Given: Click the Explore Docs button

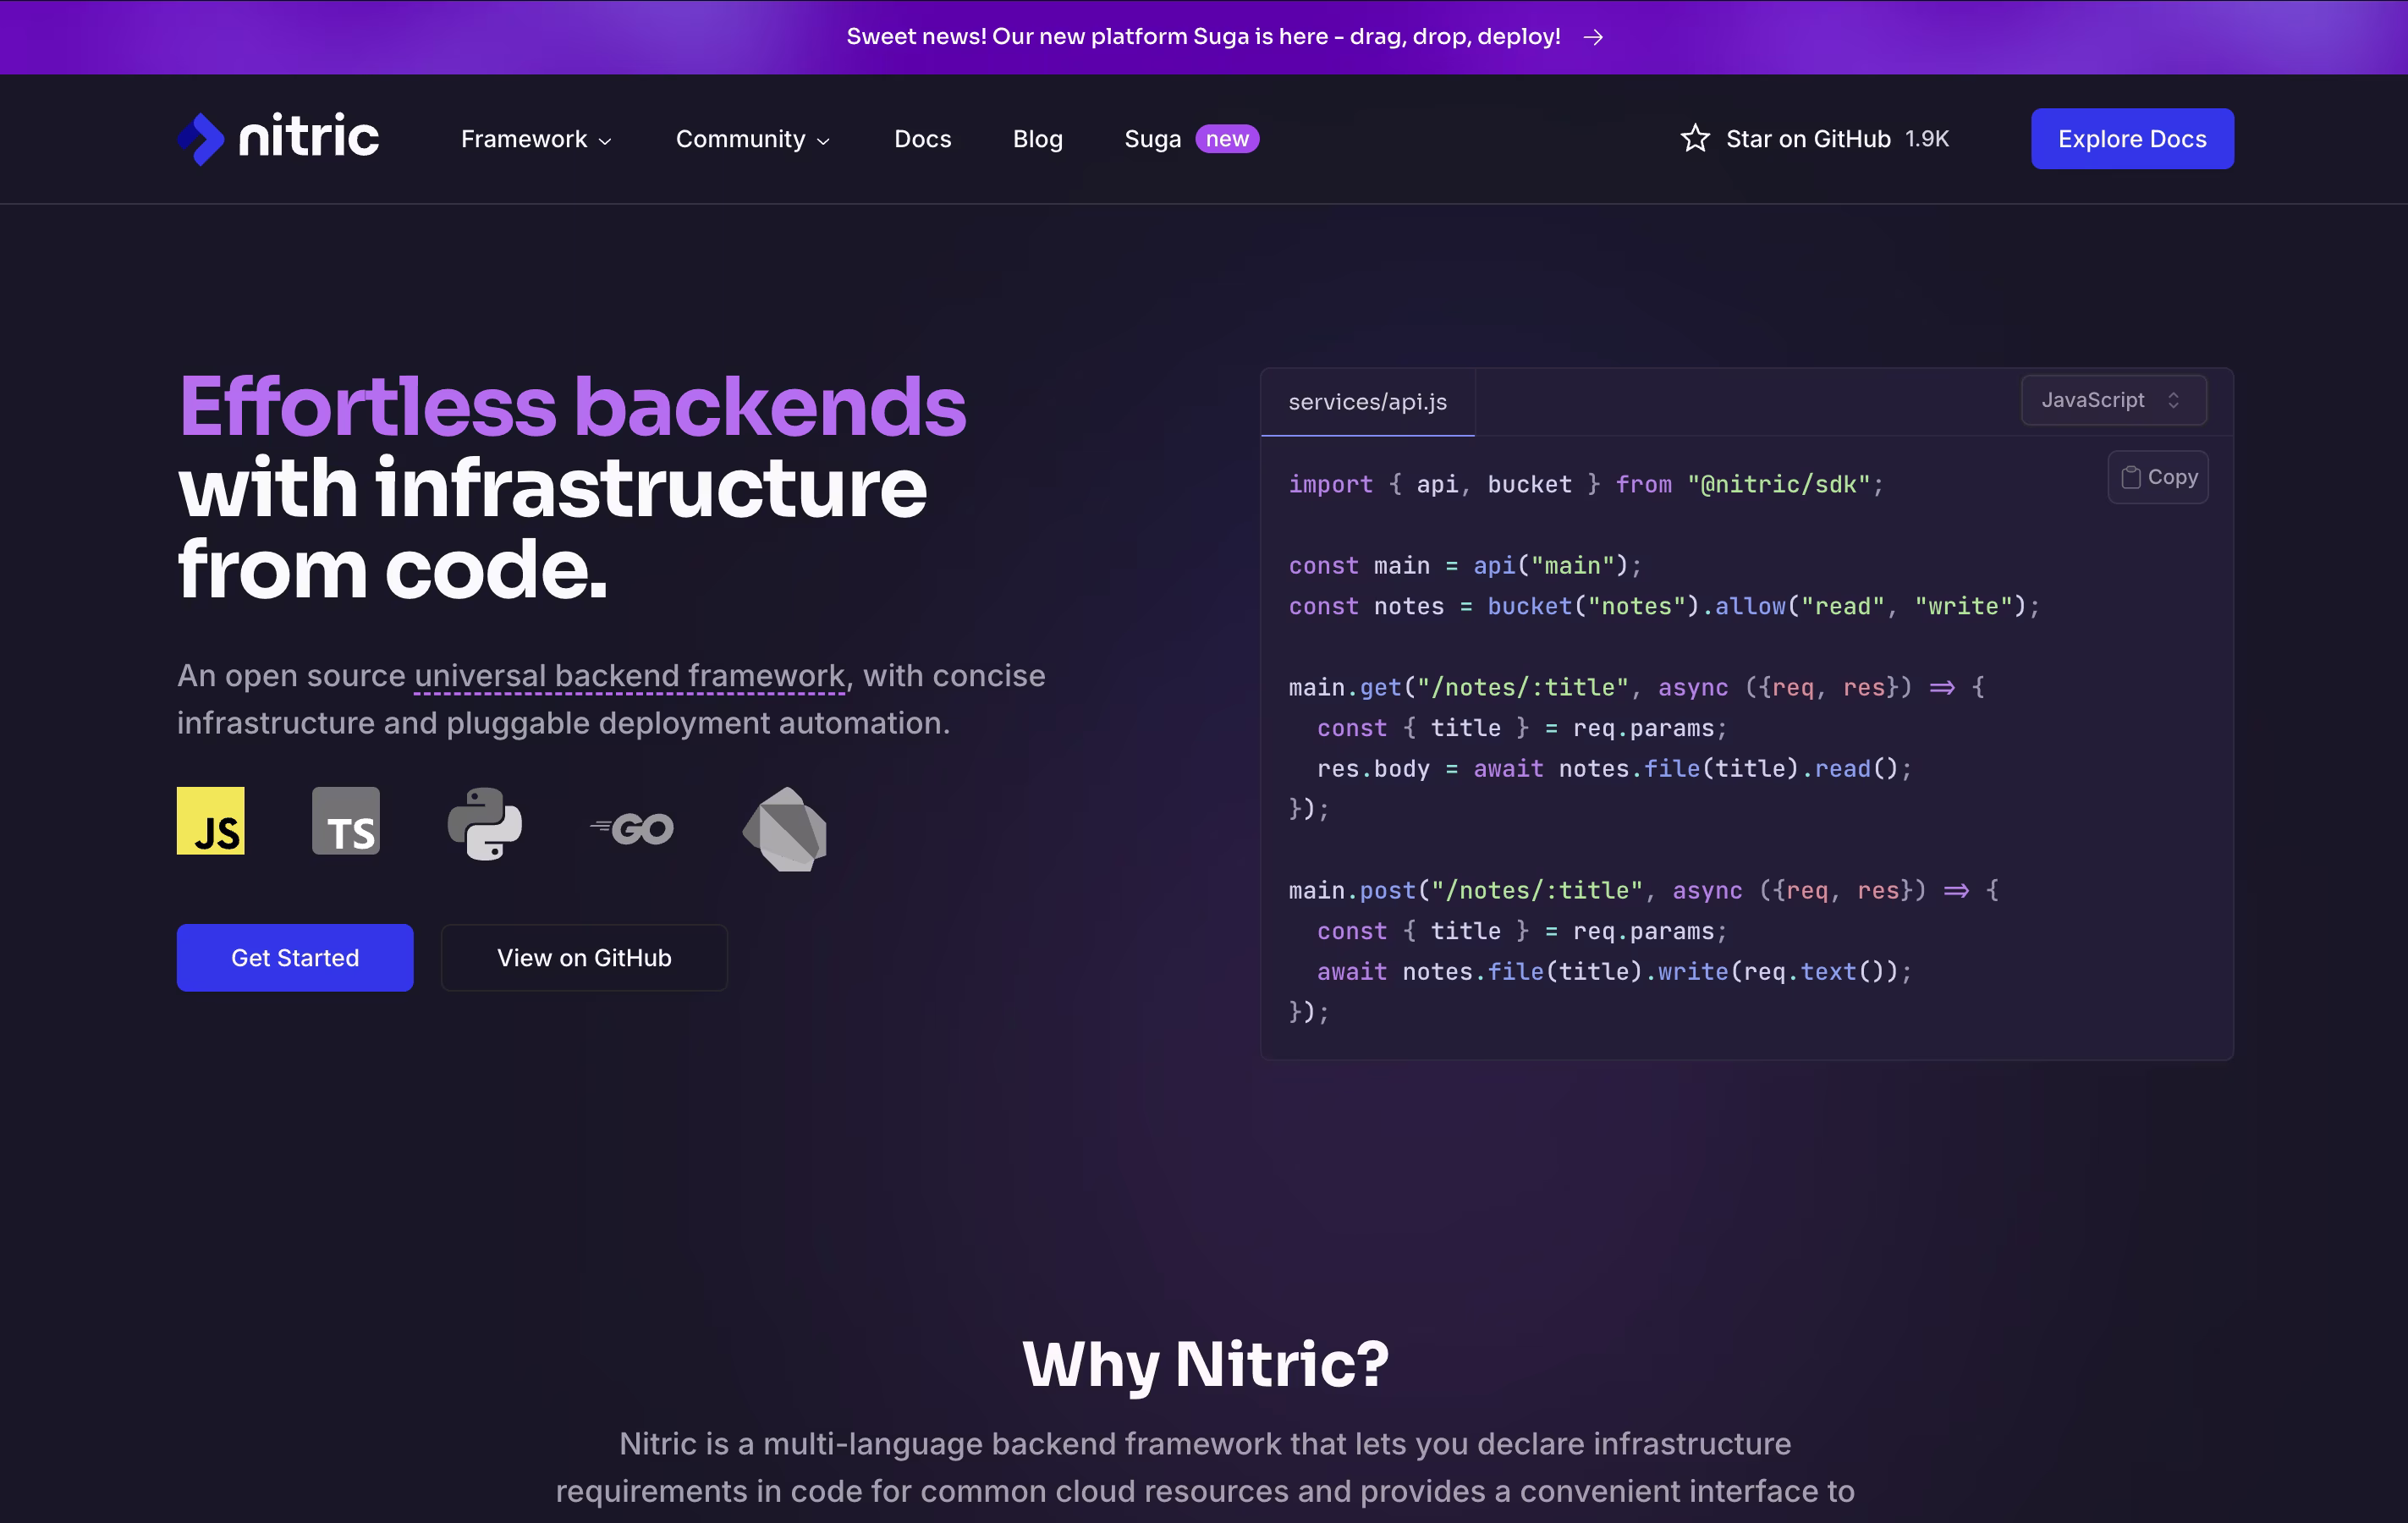Looking at the screenshot, I should click(2132, 139).
